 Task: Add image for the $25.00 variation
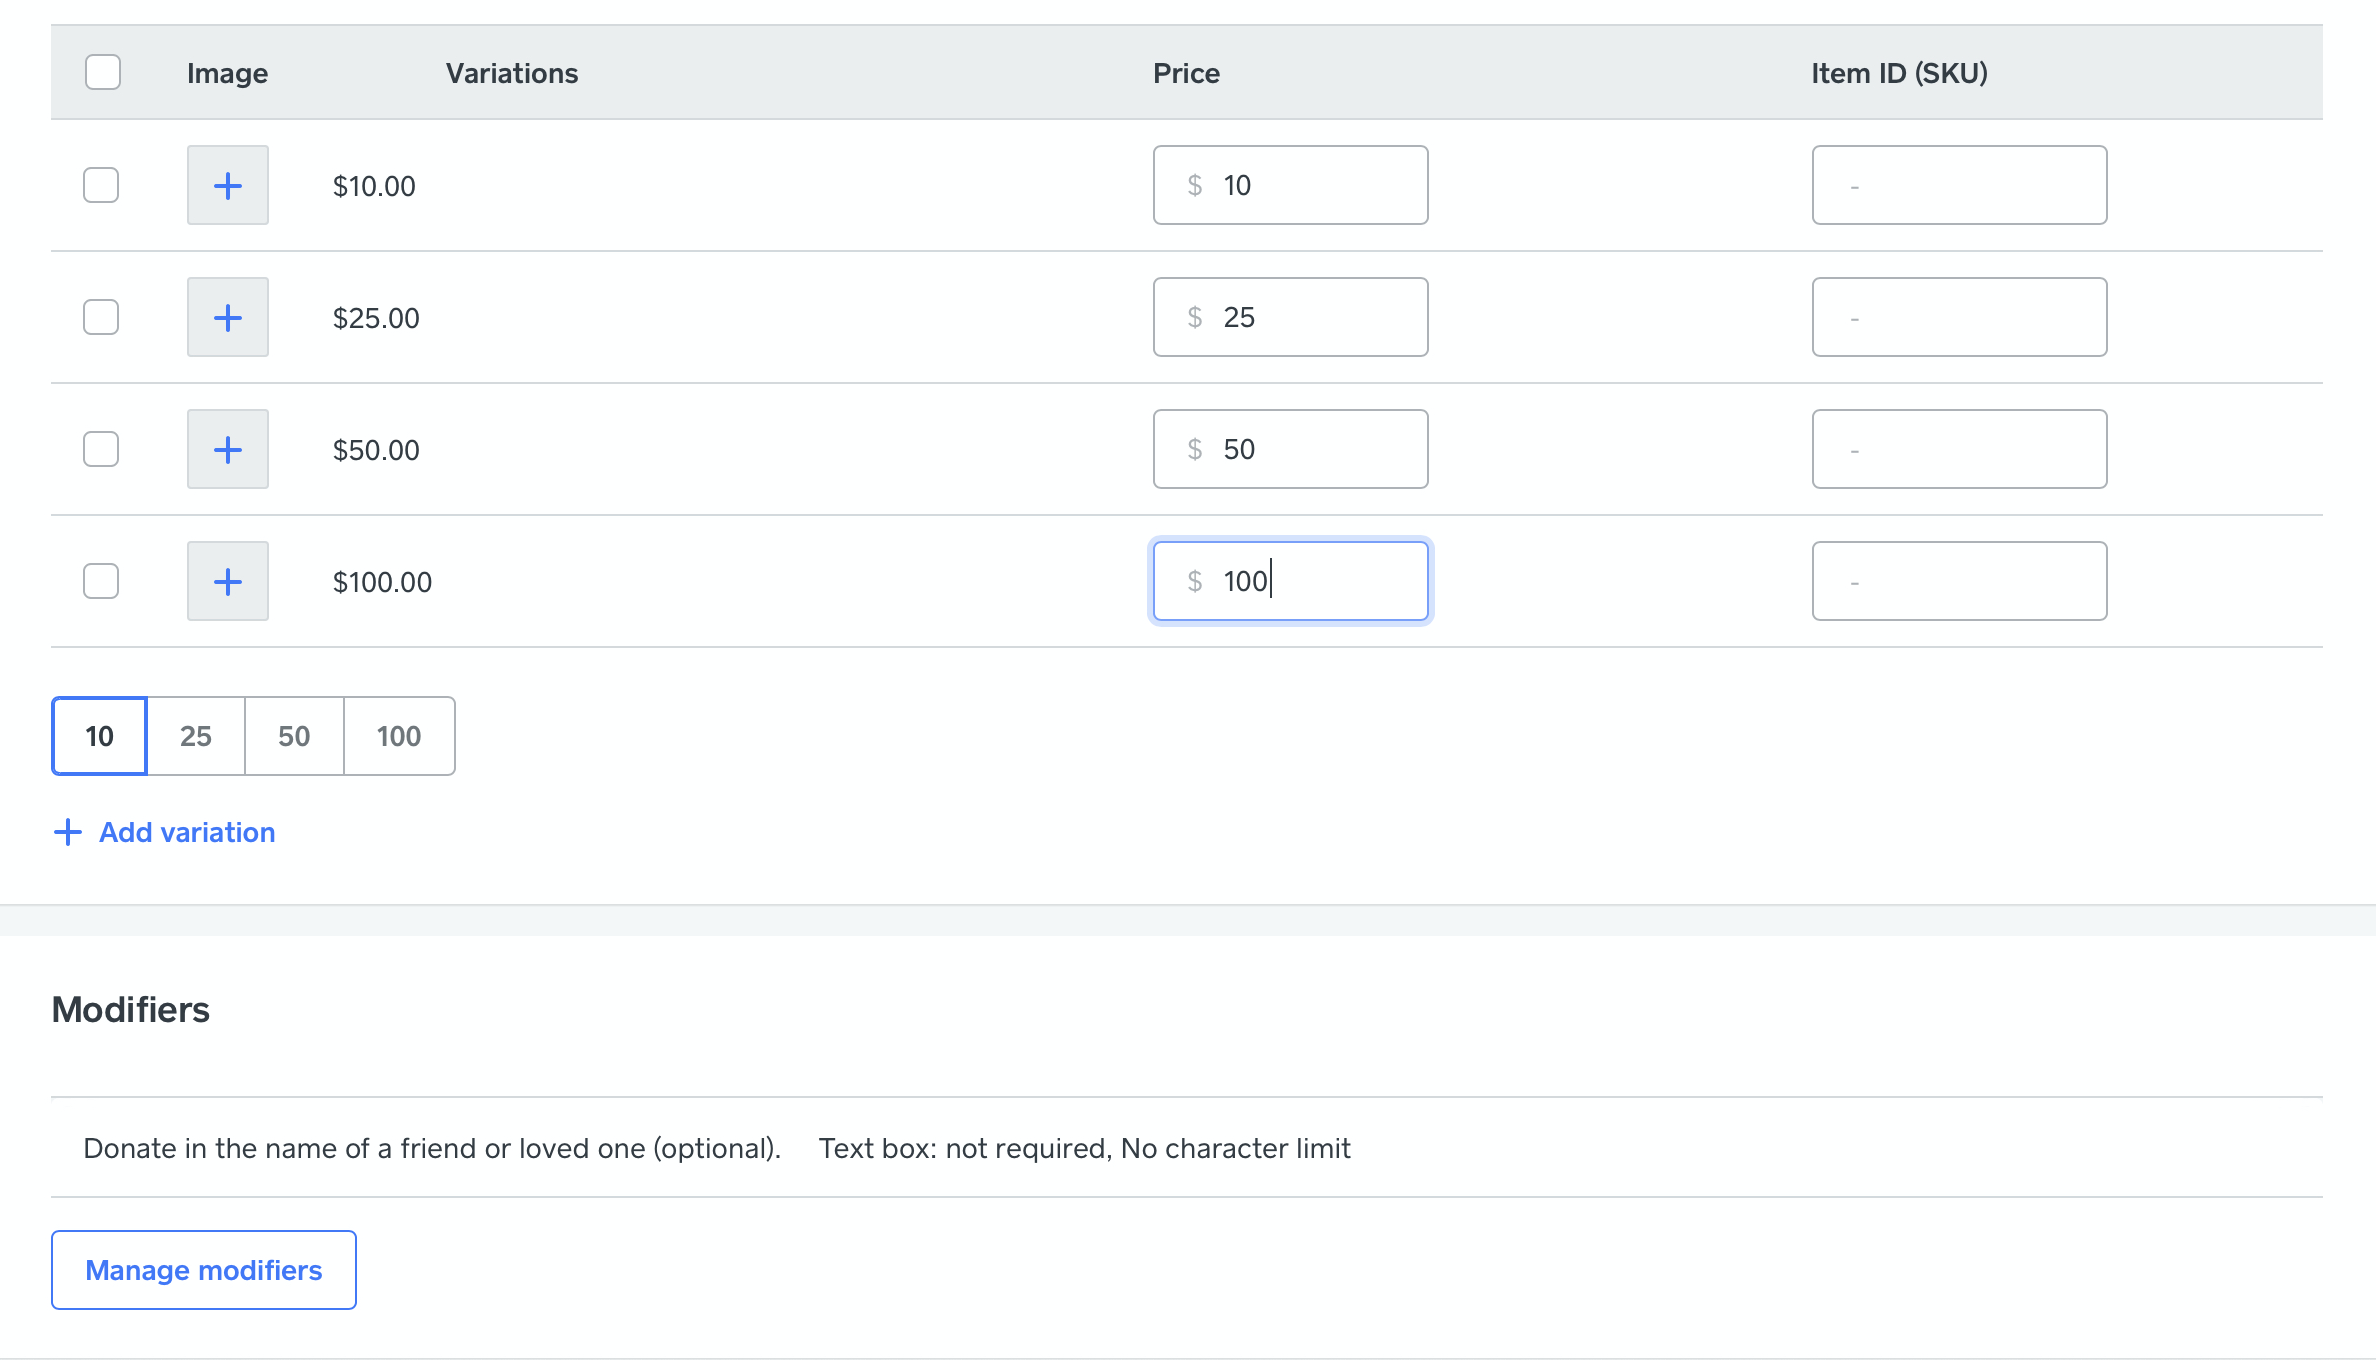point(227,317)
